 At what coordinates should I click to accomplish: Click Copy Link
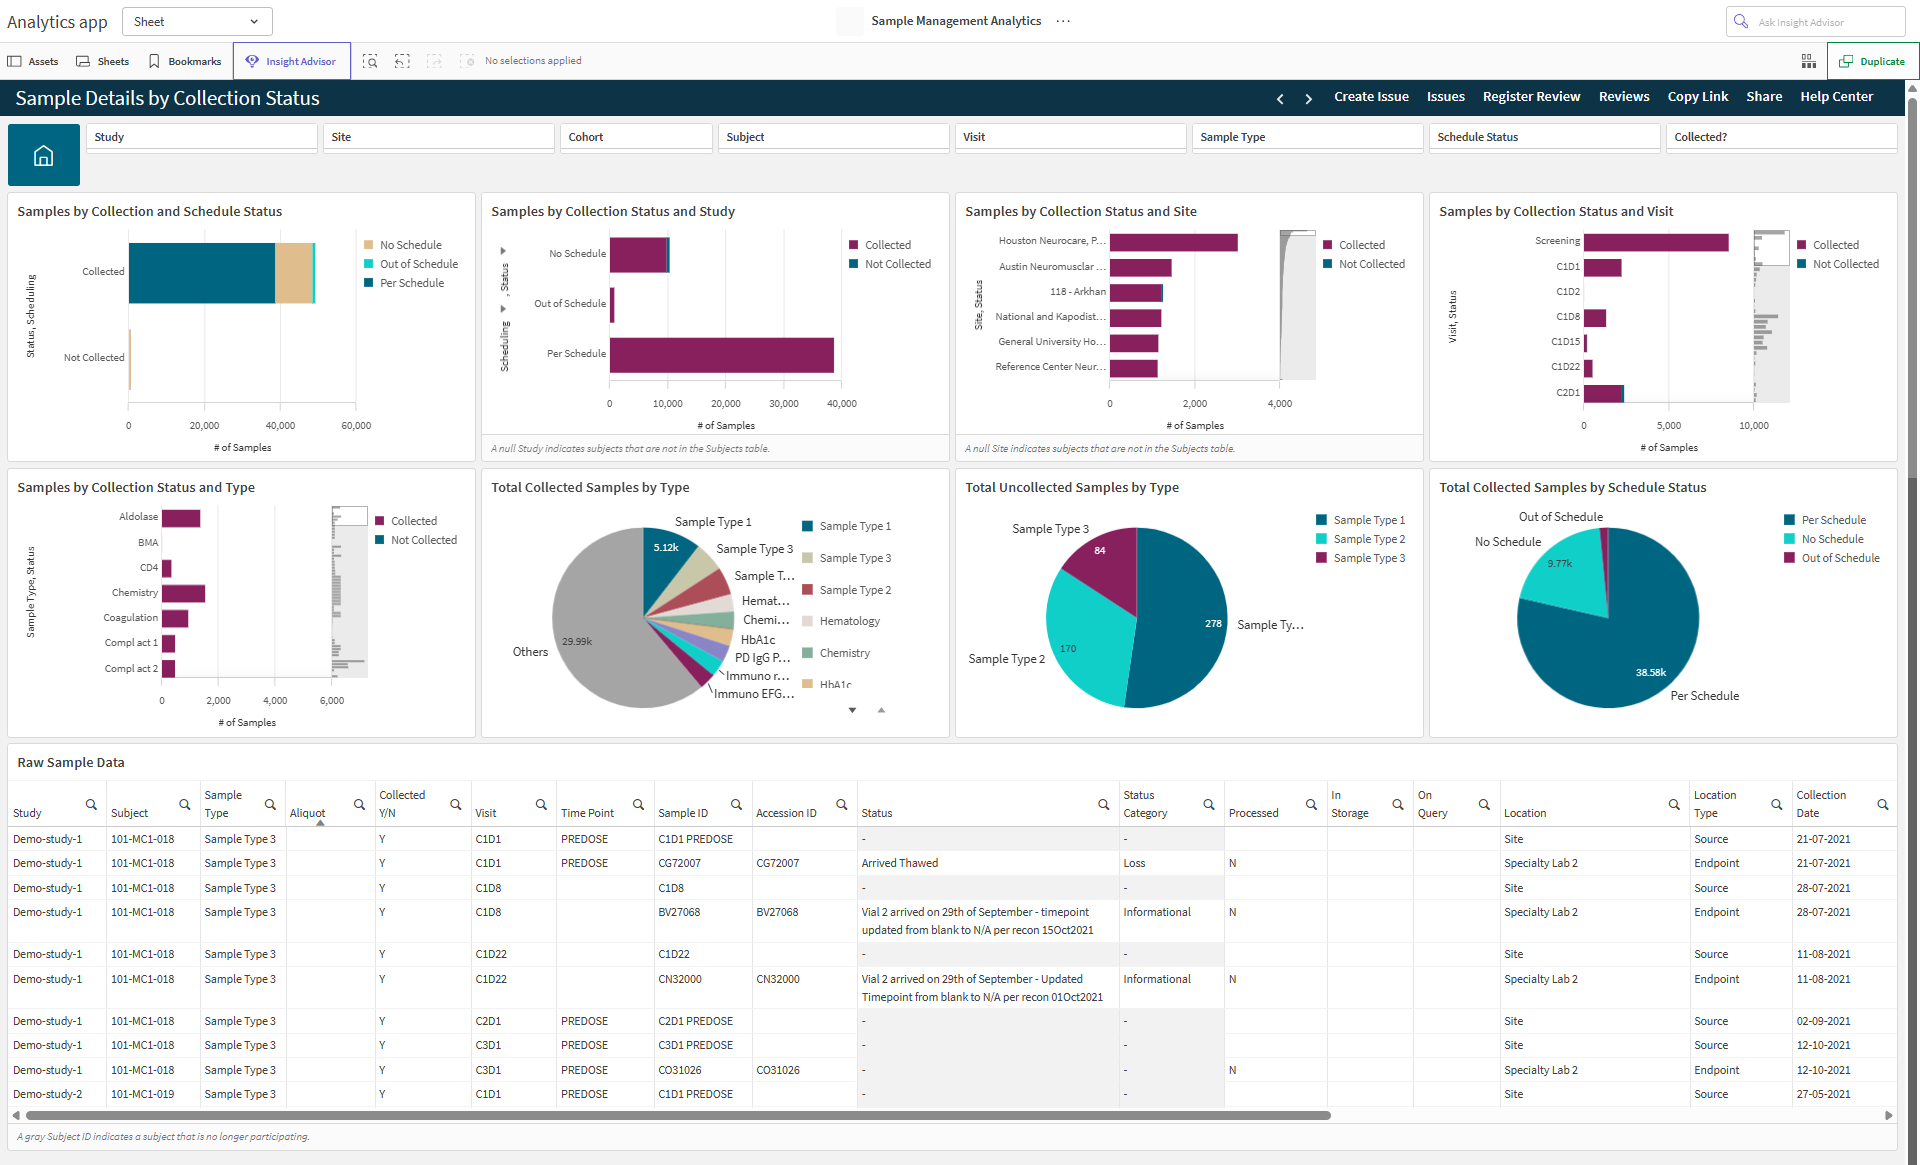point(1697,97)
